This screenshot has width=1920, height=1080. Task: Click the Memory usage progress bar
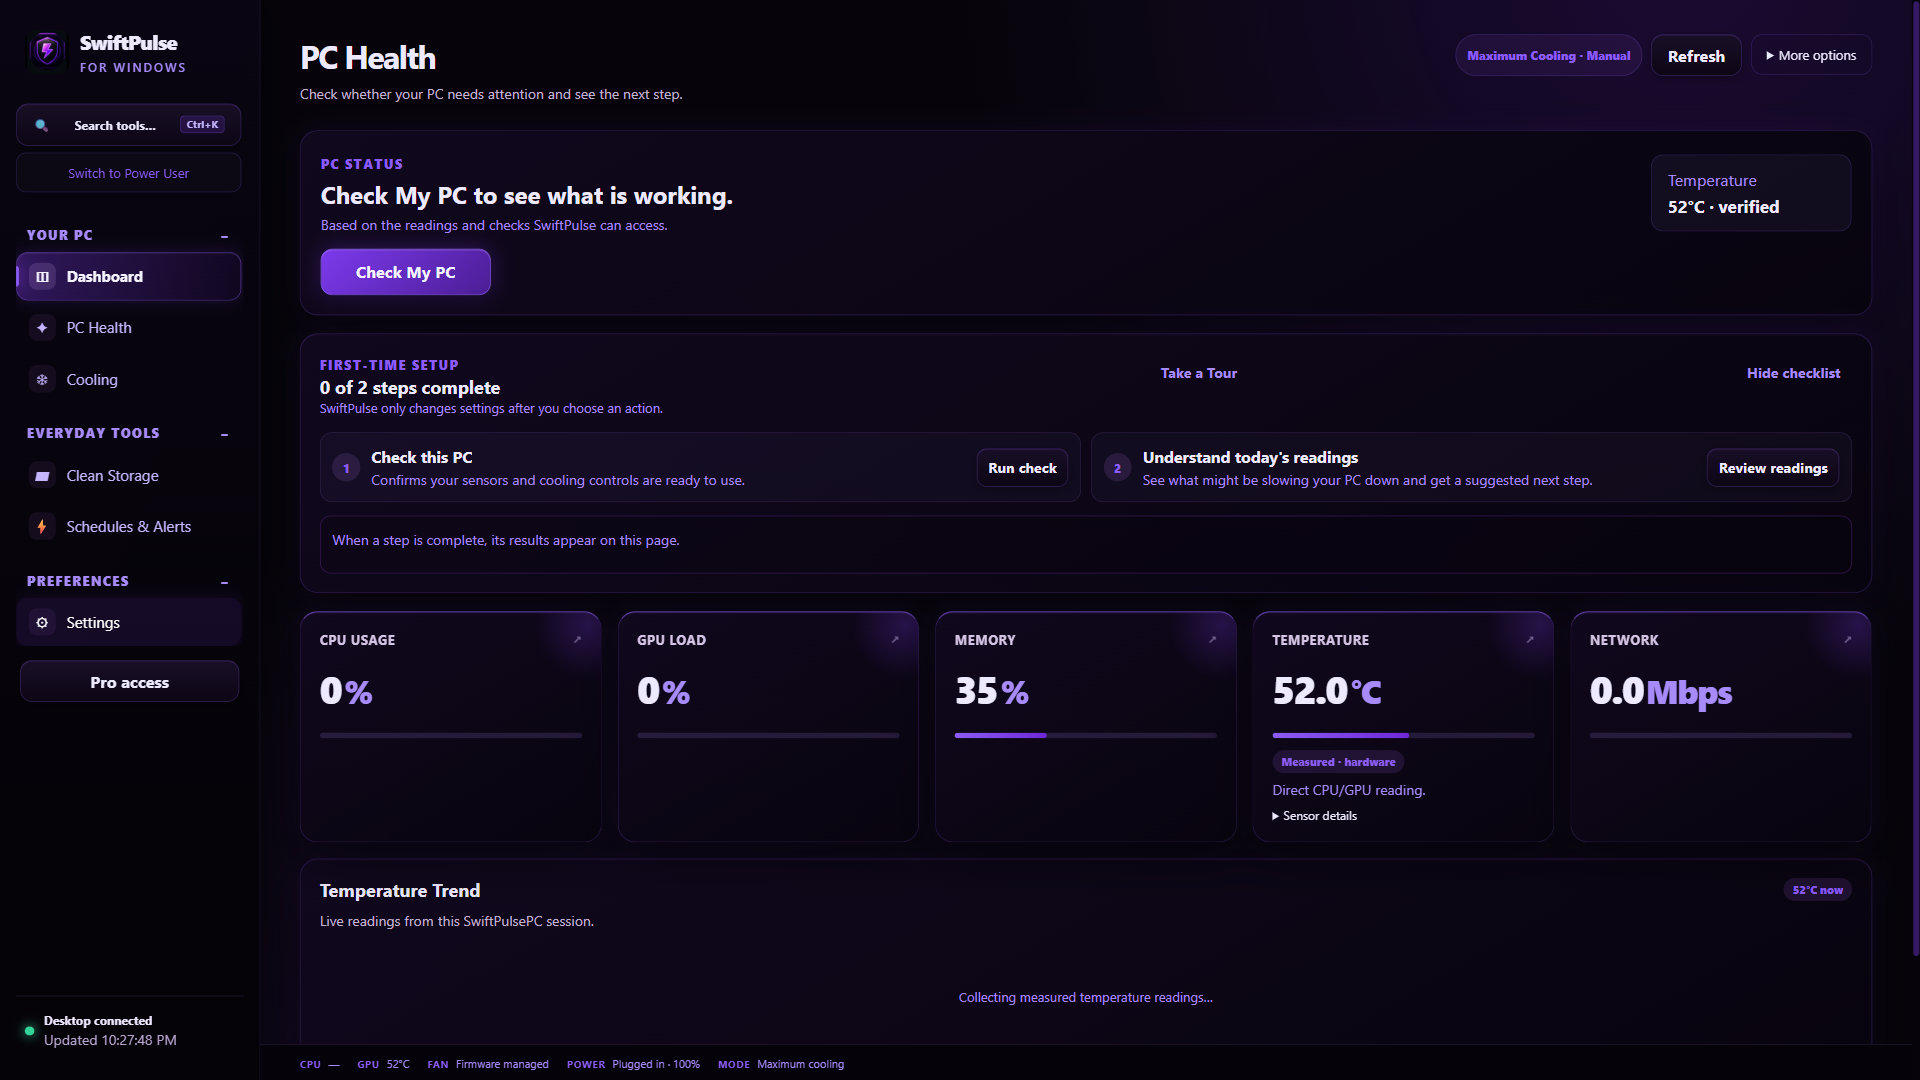pos(1085,736)
